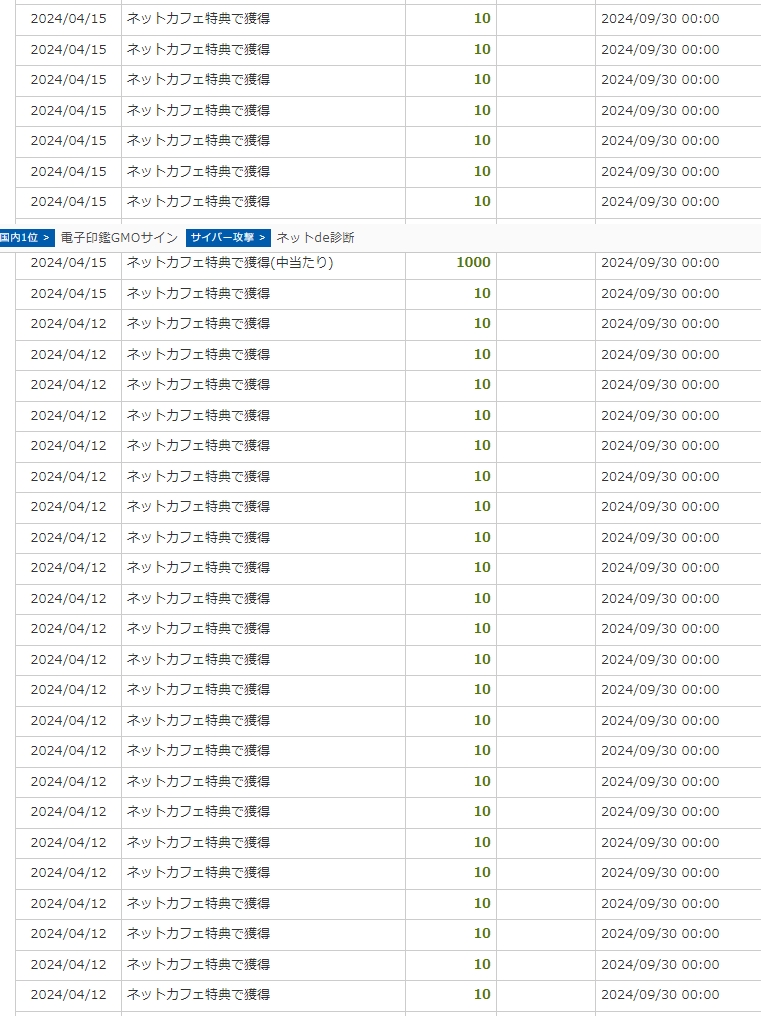Click the points value right below 1000
The height and width of the screenshot is (1016, 761).
tap(482, 293)
